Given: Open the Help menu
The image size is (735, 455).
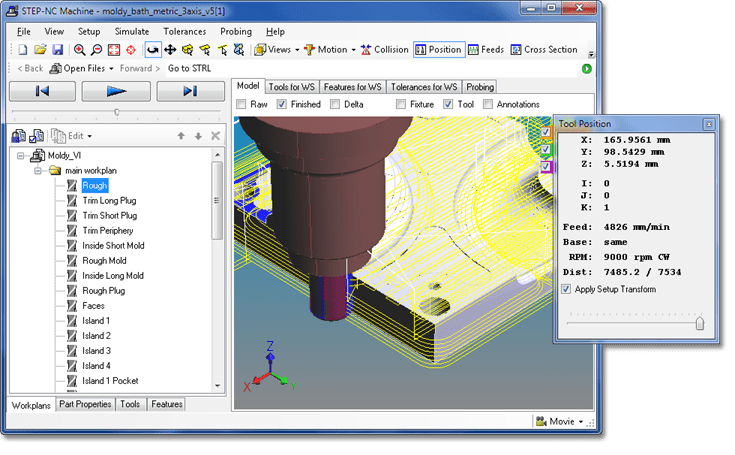Looking at the screenshot, I should pyautogui.click(x=275, y=31).
